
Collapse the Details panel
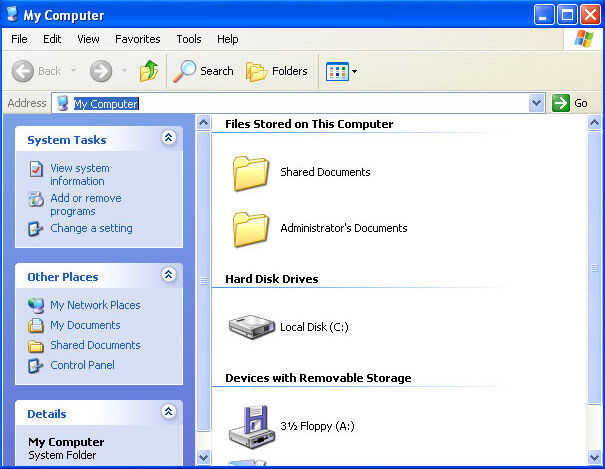(x=169, y=412)
